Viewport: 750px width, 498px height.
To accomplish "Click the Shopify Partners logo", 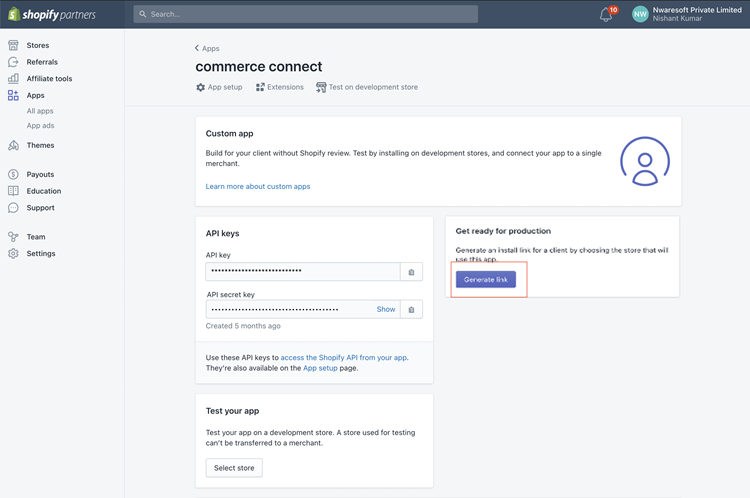I will [52, 14].
